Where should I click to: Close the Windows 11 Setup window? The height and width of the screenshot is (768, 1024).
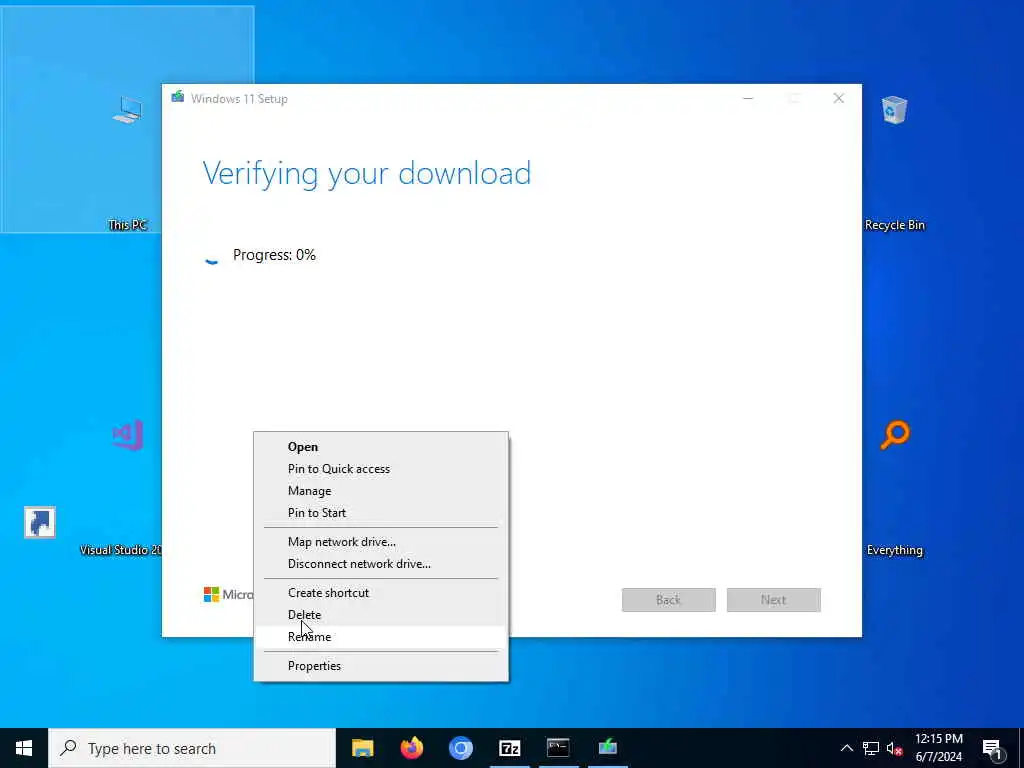tap(839, 99)
